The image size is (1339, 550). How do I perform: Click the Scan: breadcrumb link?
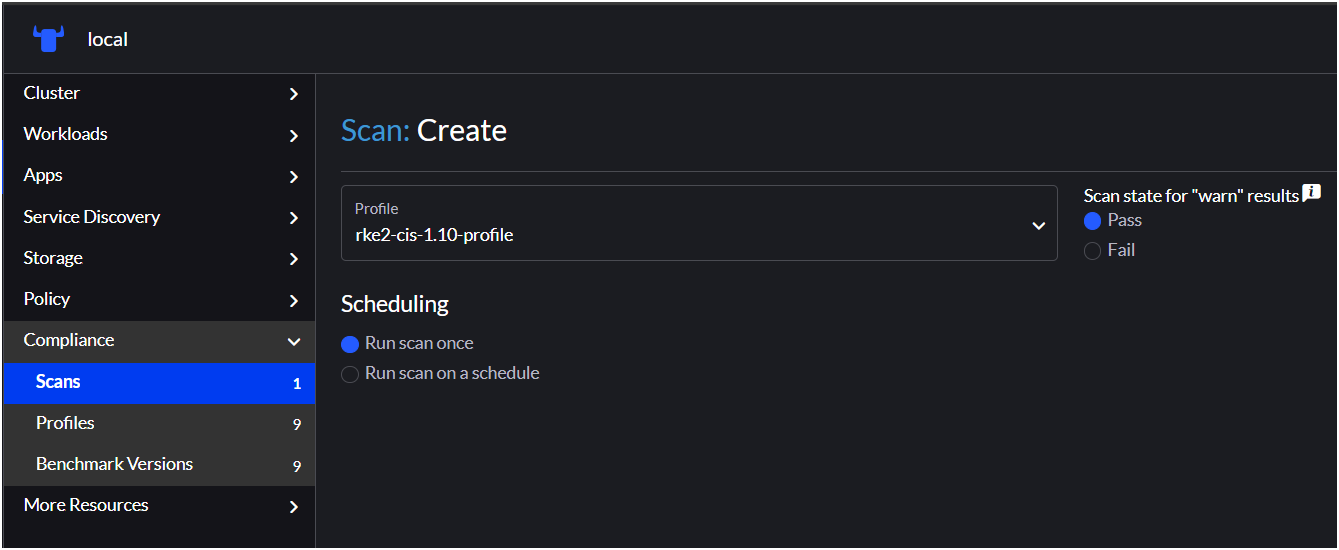pos(375,131)
